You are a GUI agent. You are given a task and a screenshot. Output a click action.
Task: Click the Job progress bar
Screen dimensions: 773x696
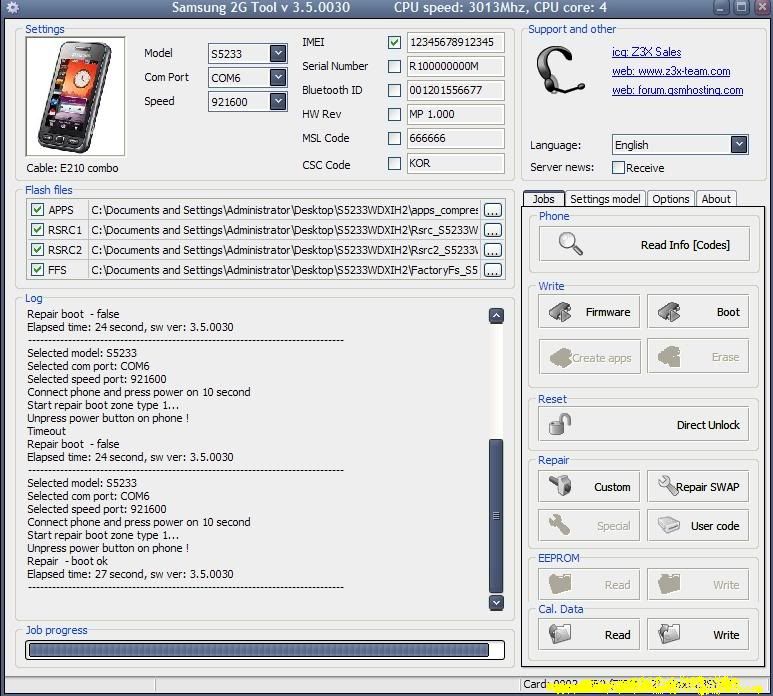point(265,650)
